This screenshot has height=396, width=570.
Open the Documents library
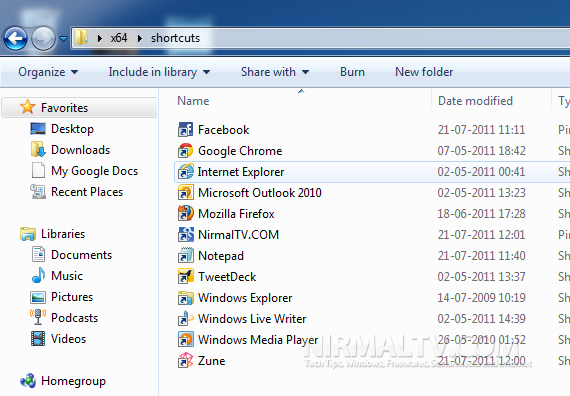[81, 255]
